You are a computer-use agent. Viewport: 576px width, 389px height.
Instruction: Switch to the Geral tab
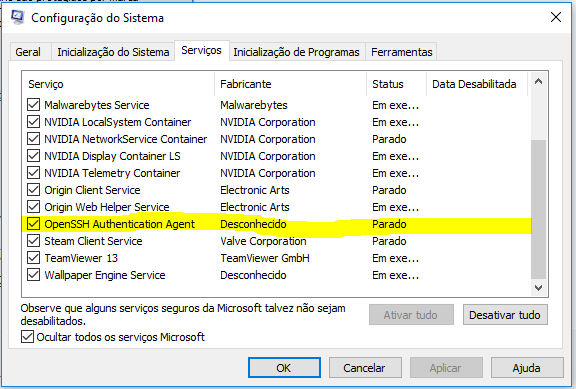coord(28,52)
